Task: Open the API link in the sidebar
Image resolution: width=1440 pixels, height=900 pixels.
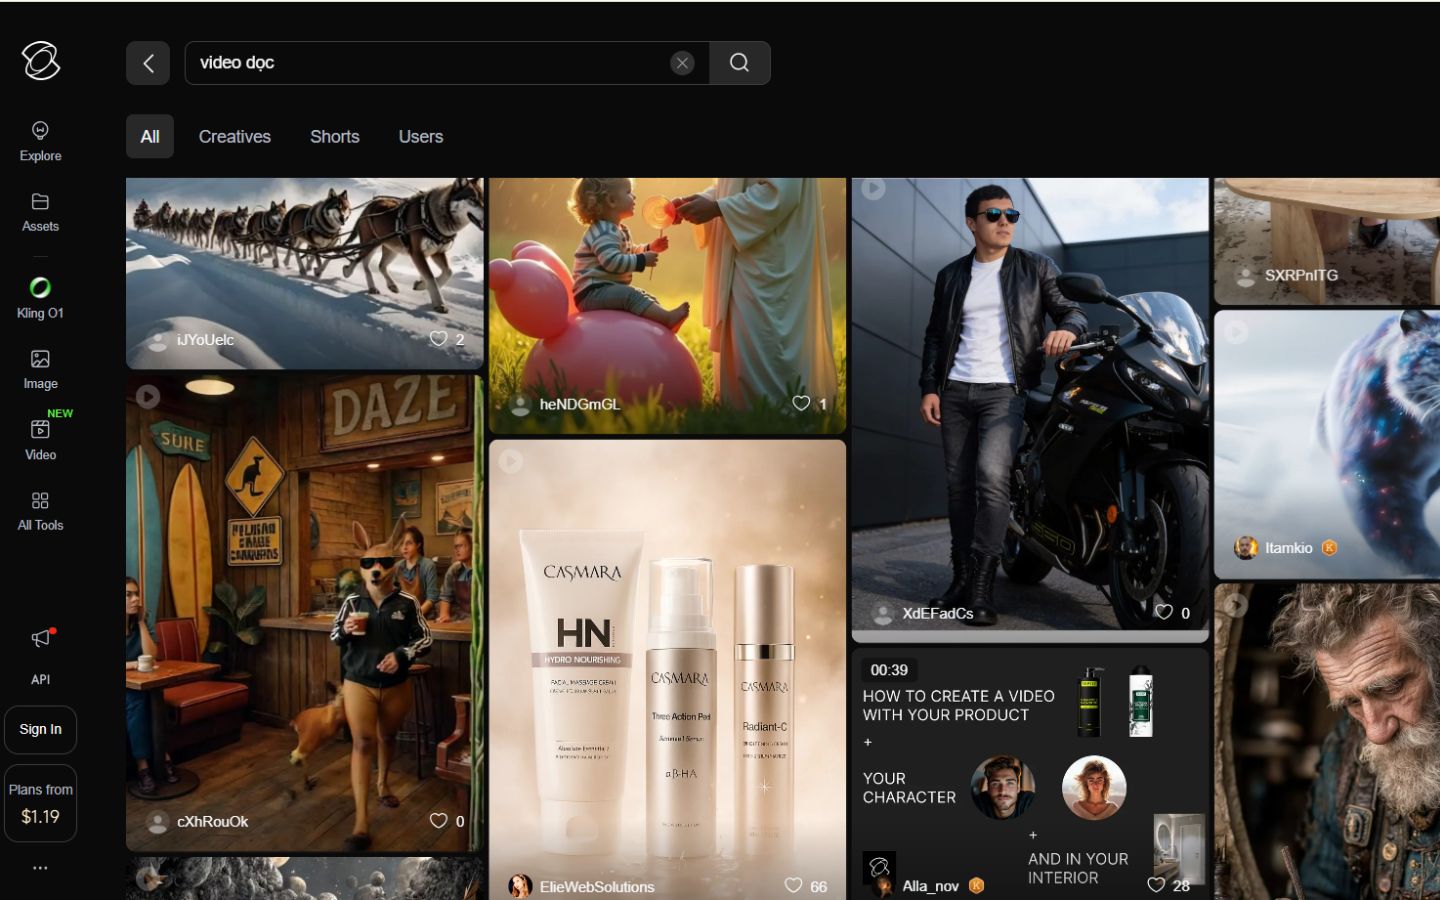Action: click(x=40, y=680)
